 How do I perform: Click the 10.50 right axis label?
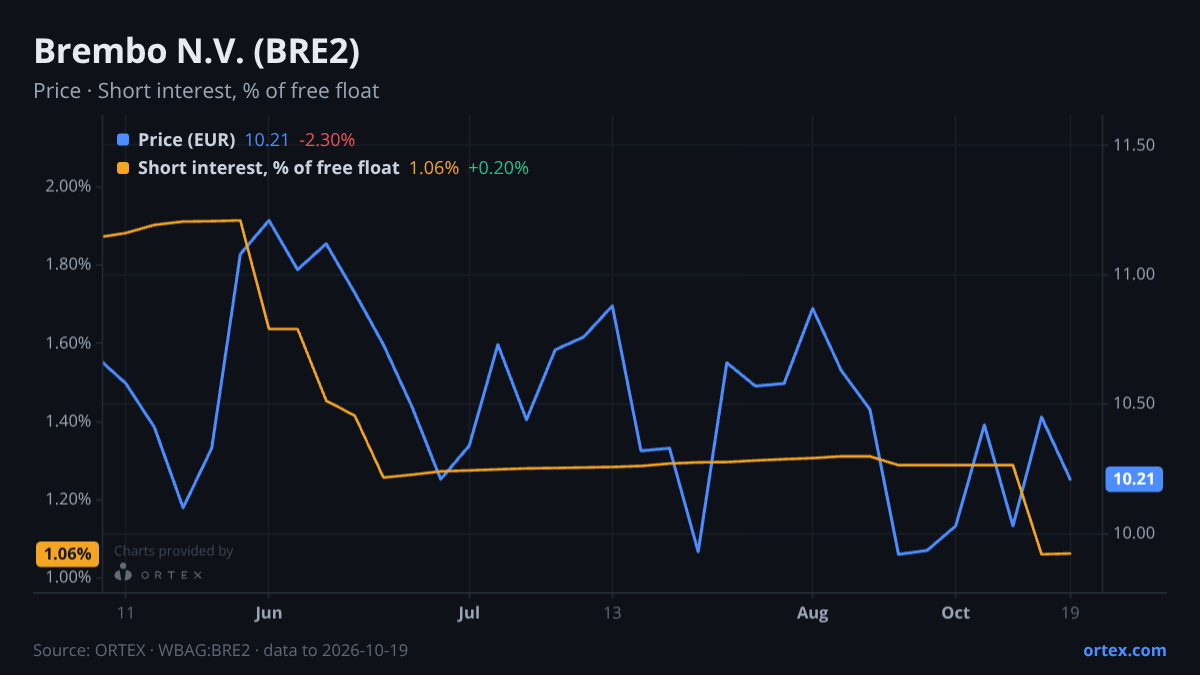click(1134, 403)
